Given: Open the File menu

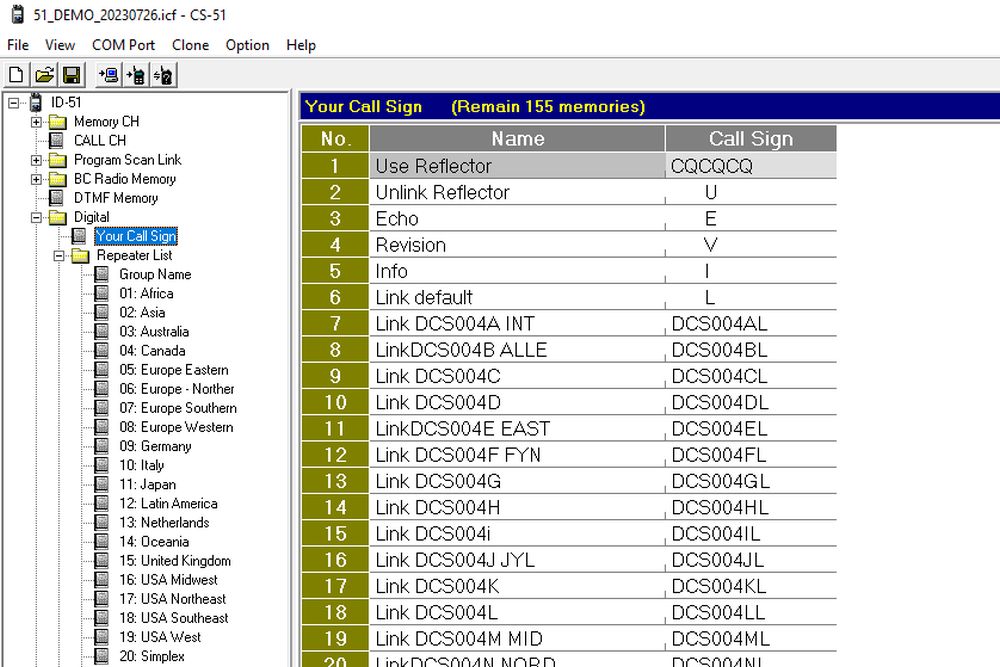Looking at the screenshot, I should point(18,45).
